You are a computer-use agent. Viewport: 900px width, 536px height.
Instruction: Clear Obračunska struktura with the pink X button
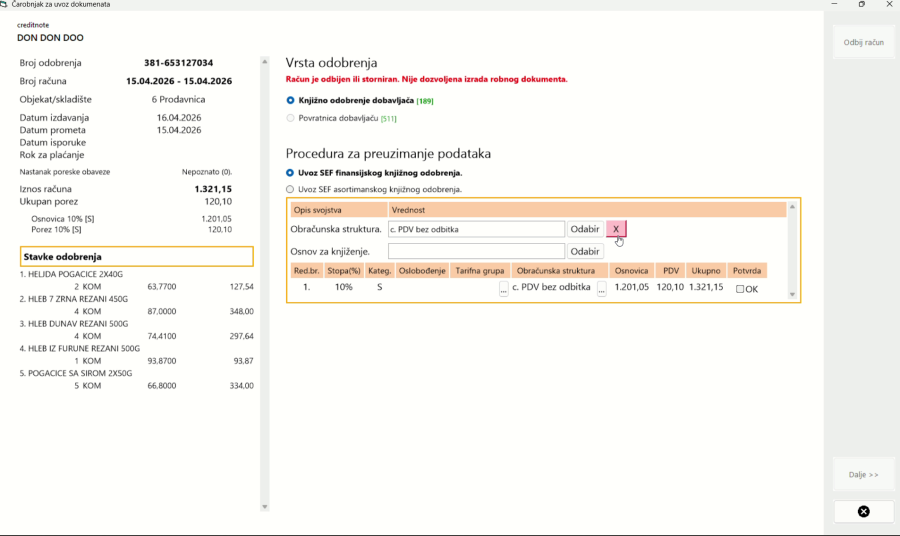pyautogui.click(x=616, y=229)
